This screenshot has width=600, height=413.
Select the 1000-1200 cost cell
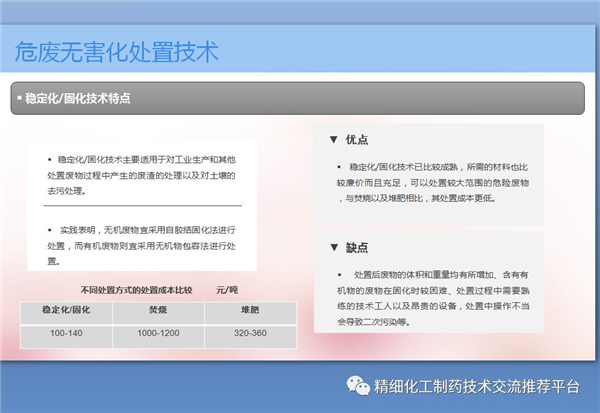(x=156, y=333)
